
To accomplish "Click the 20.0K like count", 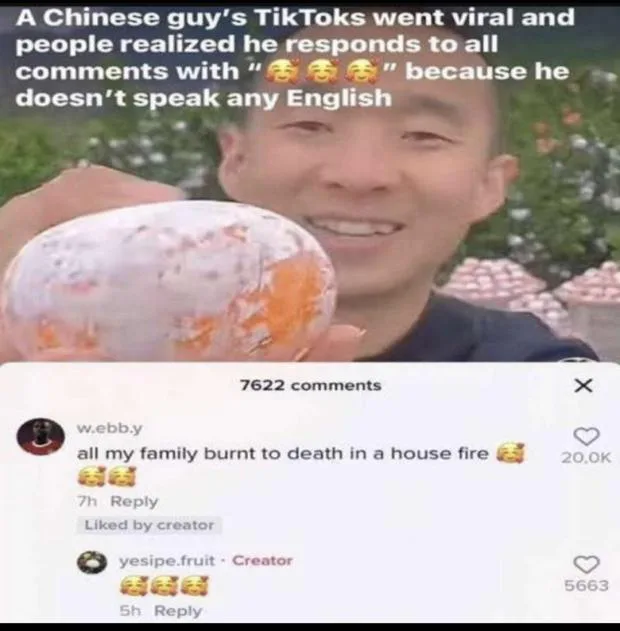I will point(586,458).
